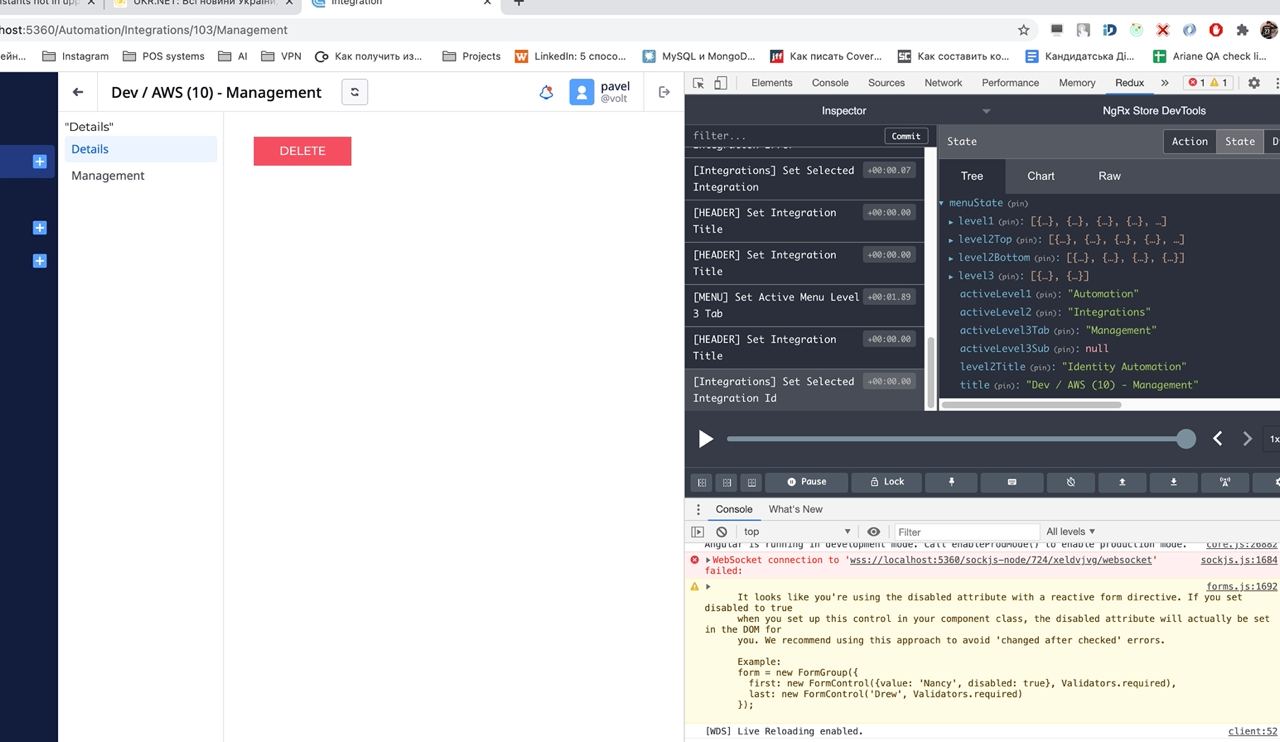Click the Commit button in Redux
1280x742 pixels.
(906, 136)
